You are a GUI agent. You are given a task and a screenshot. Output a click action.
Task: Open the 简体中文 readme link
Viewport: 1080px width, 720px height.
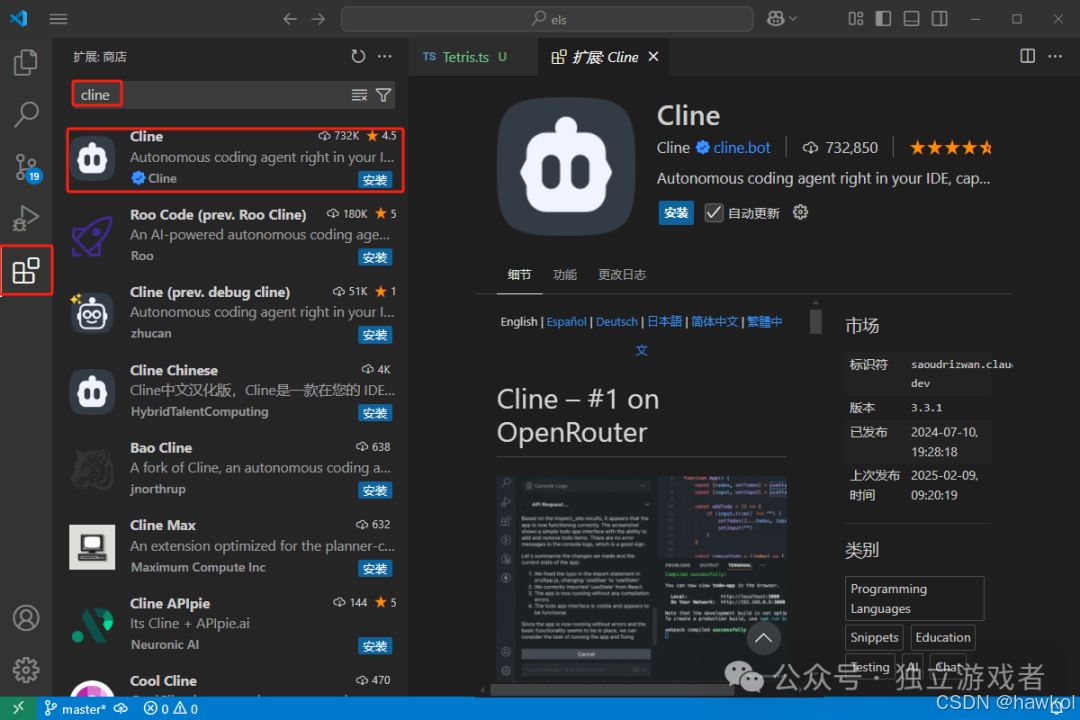pos(714,322)
